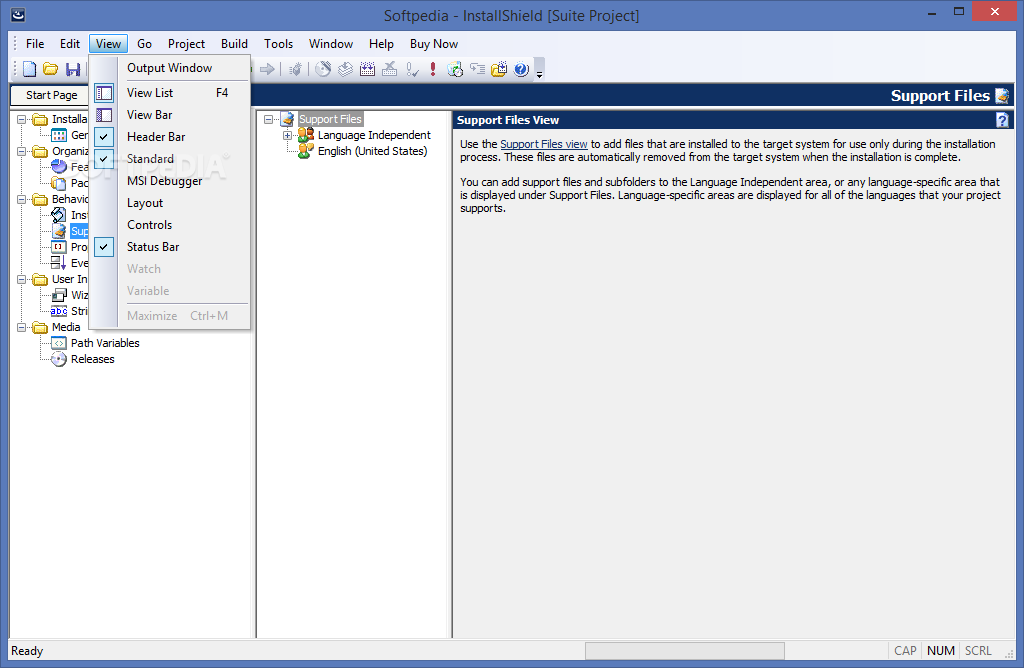This screenshot has height=668, width=1024.
Task: Click the View List icon in the menu
Action: (104, 93)
